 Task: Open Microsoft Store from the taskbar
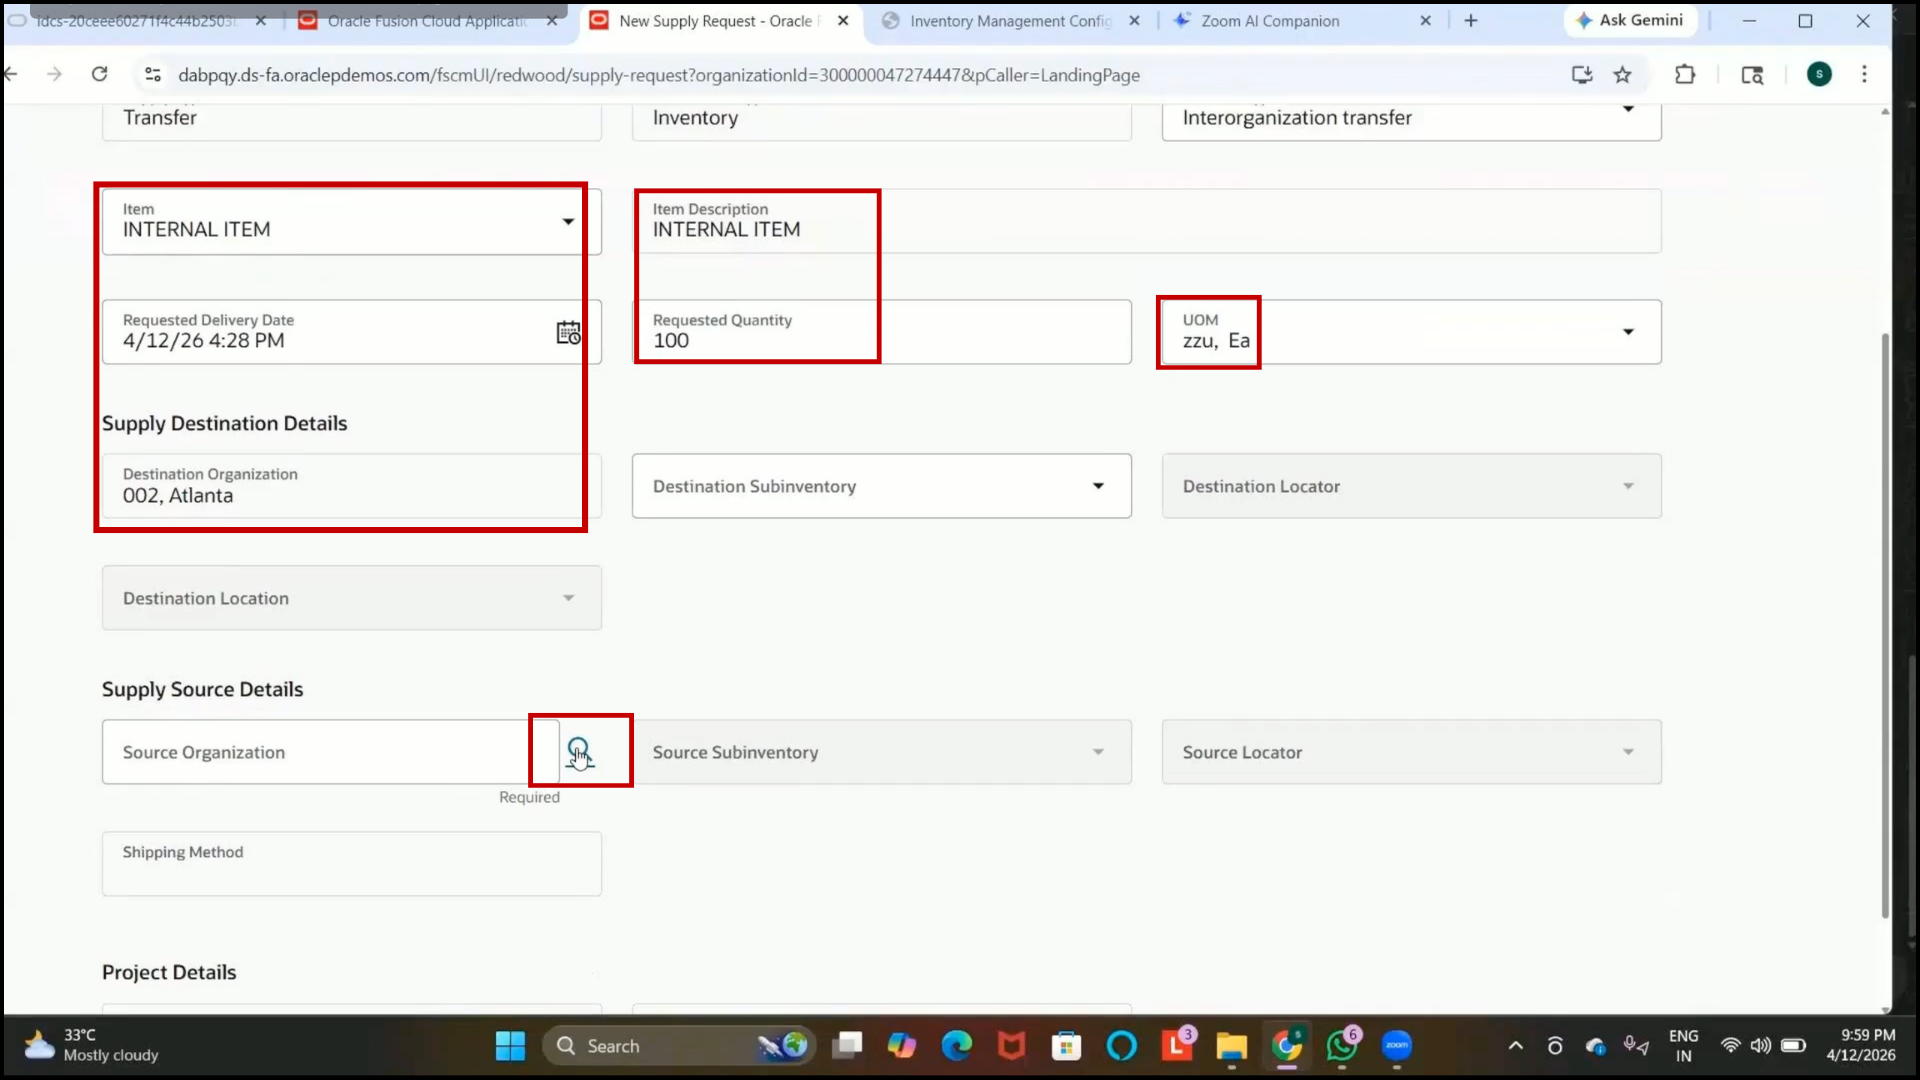1066,1046
